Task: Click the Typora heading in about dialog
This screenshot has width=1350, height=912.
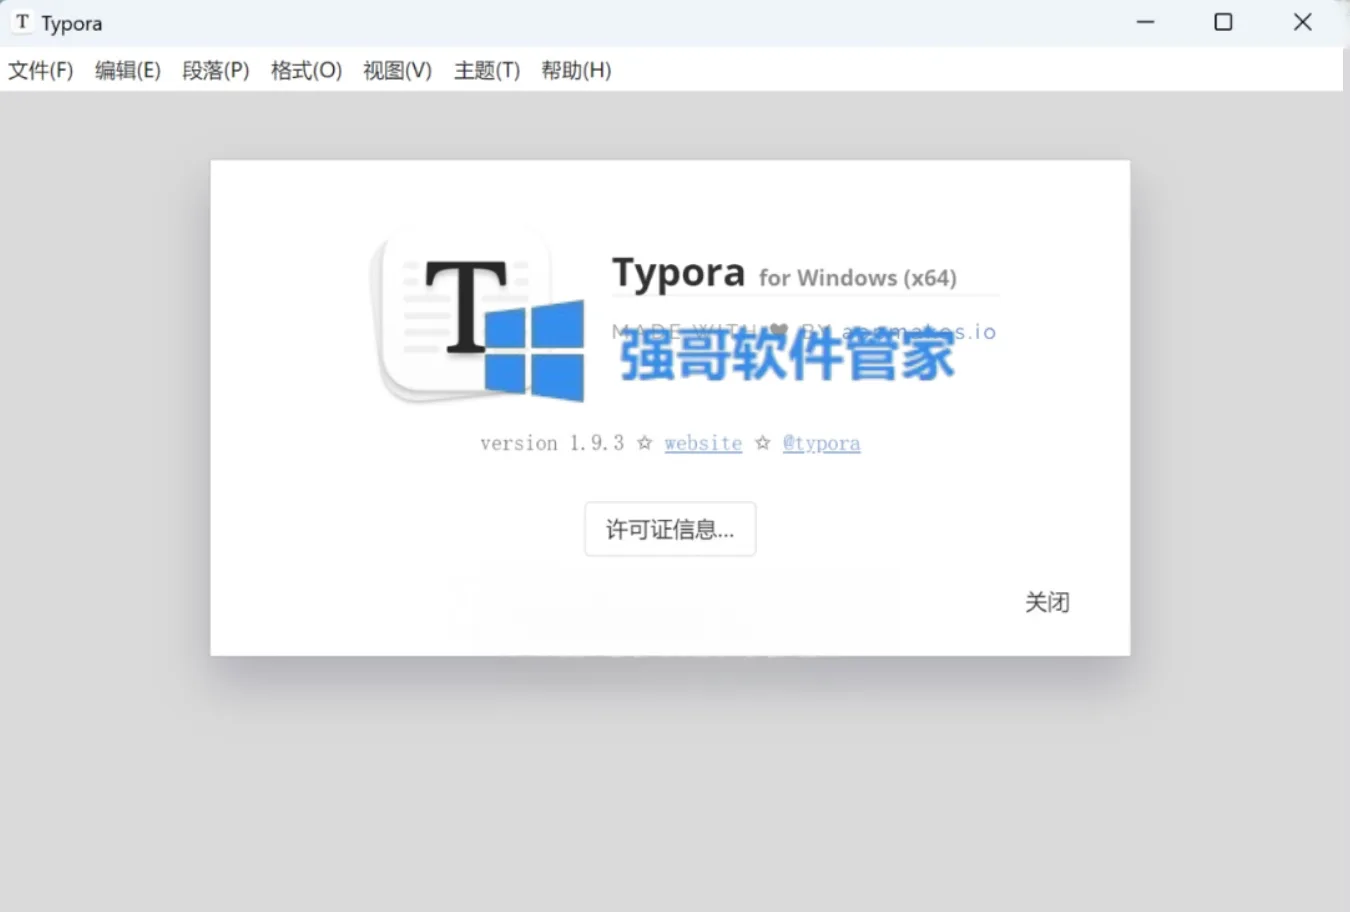Action: click(x=678, y=272)
